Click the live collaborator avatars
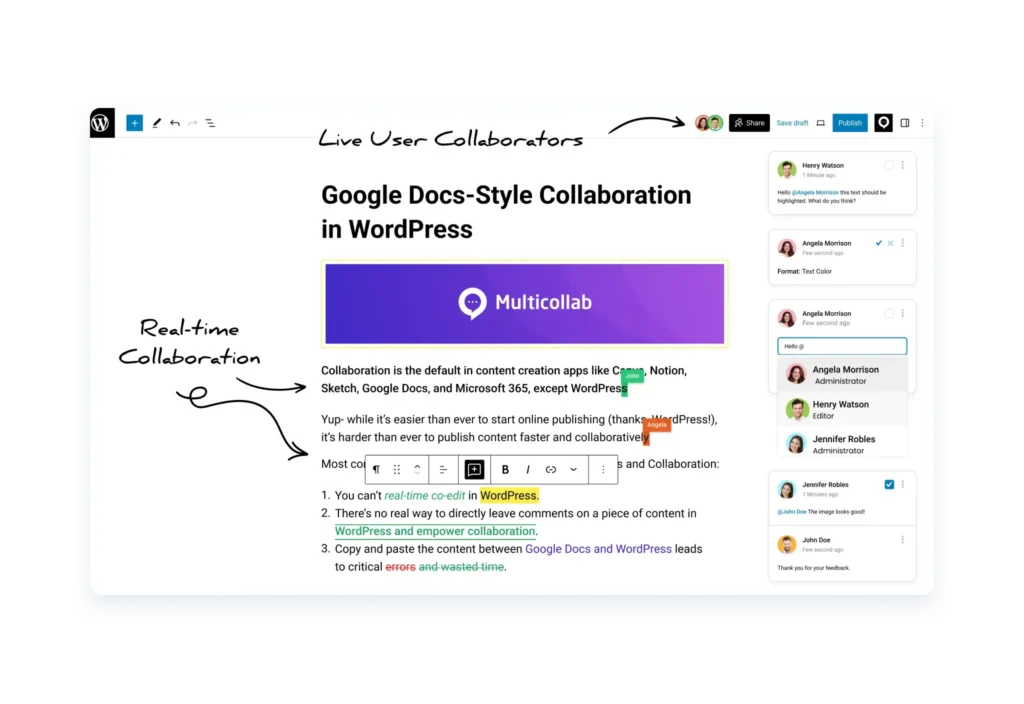Image resolution: width=1024 pixels, height=704 pixels. [709, 123]
